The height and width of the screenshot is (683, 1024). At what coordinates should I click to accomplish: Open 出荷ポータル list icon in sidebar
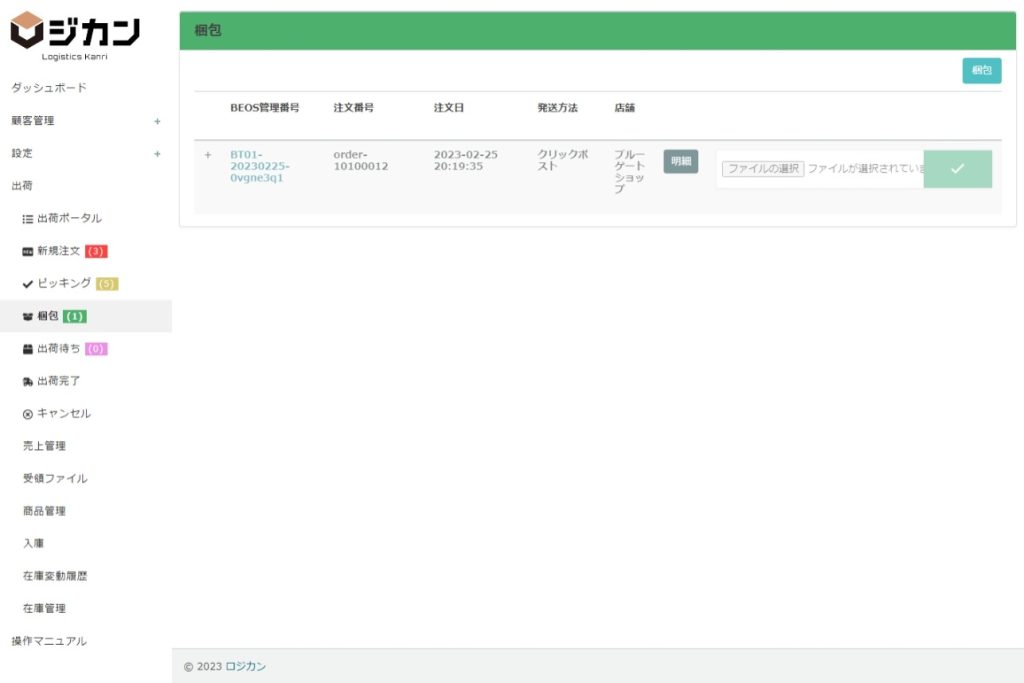(28, 219)
